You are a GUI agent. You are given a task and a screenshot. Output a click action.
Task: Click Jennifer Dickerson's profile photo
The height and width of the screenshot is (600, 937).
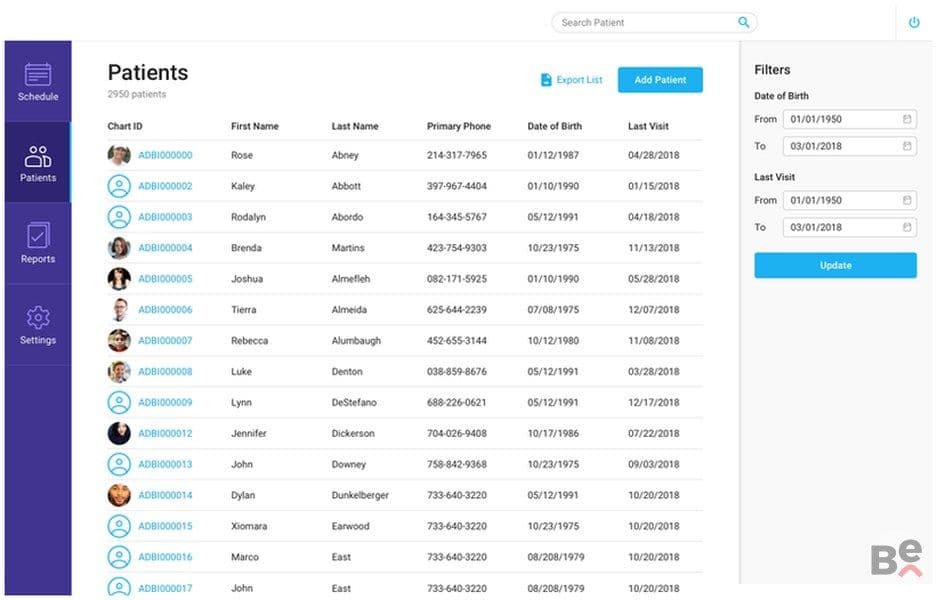click(119, 433)
